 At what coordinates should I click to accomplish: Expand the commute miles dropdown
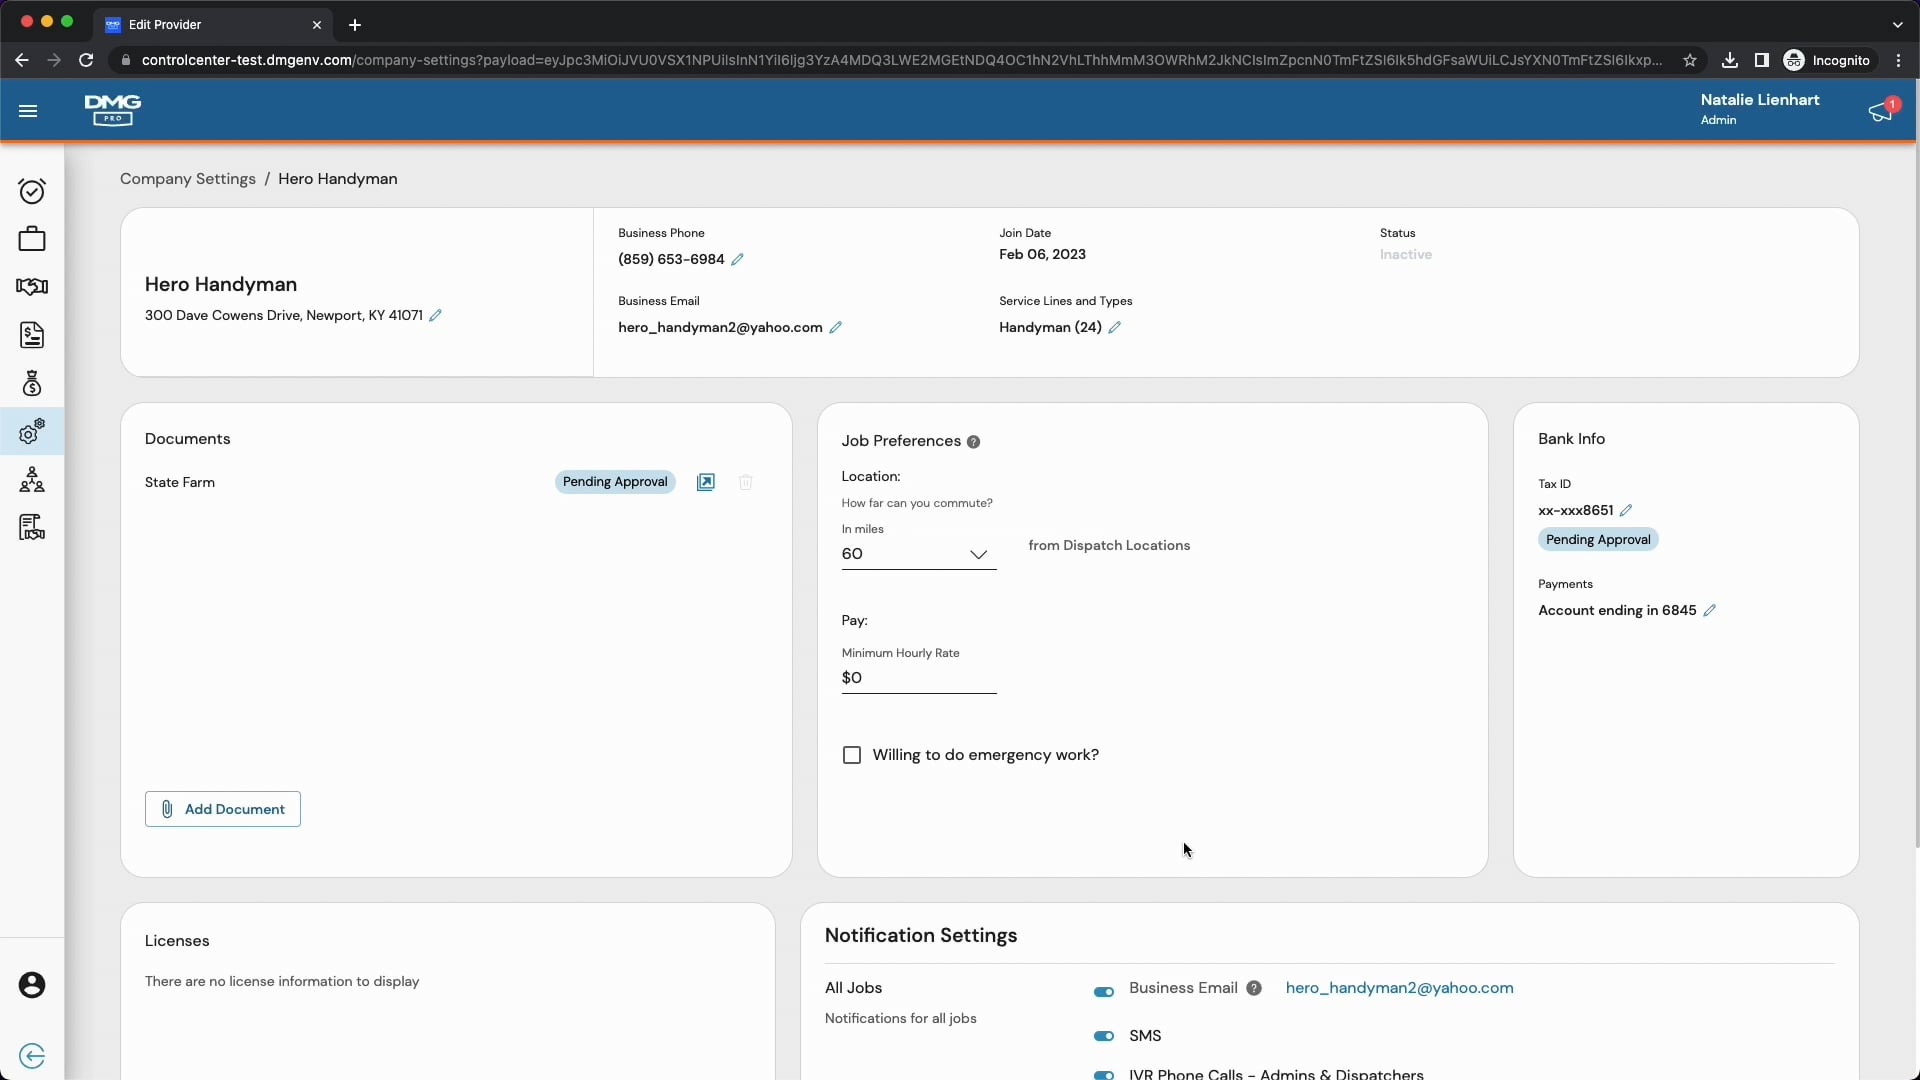pos(978,555)
